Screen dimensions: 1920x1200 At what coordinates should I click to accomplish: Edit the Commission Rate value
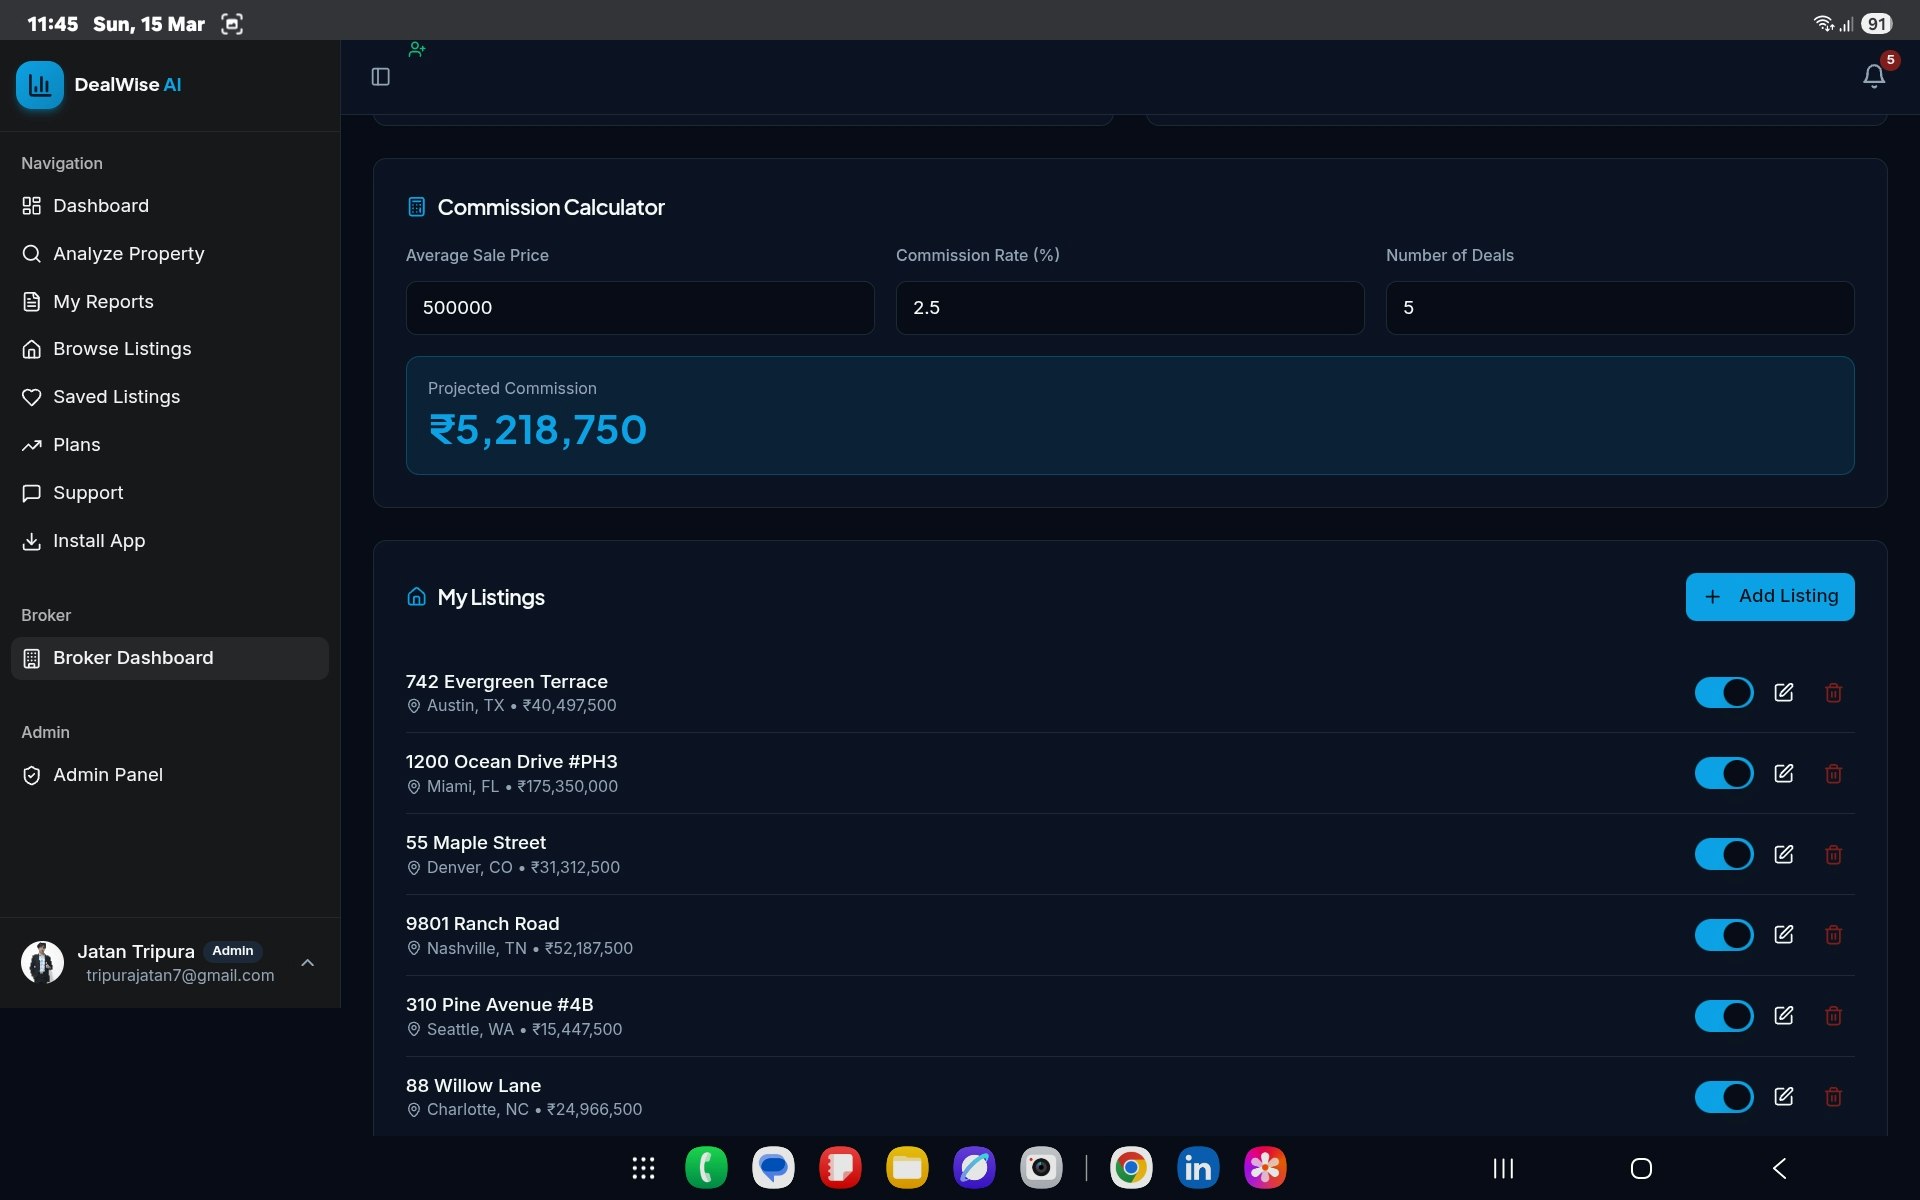(x=1128, y=307)
